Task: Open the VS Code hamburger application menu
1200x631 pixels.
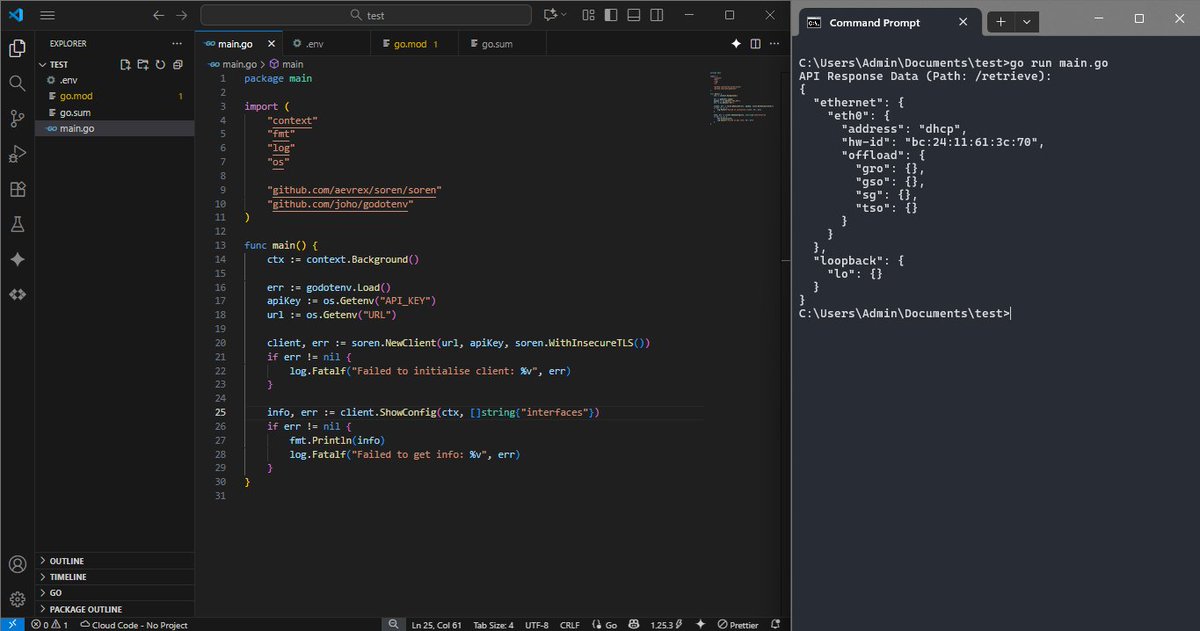Action: [x=47, y=15]
